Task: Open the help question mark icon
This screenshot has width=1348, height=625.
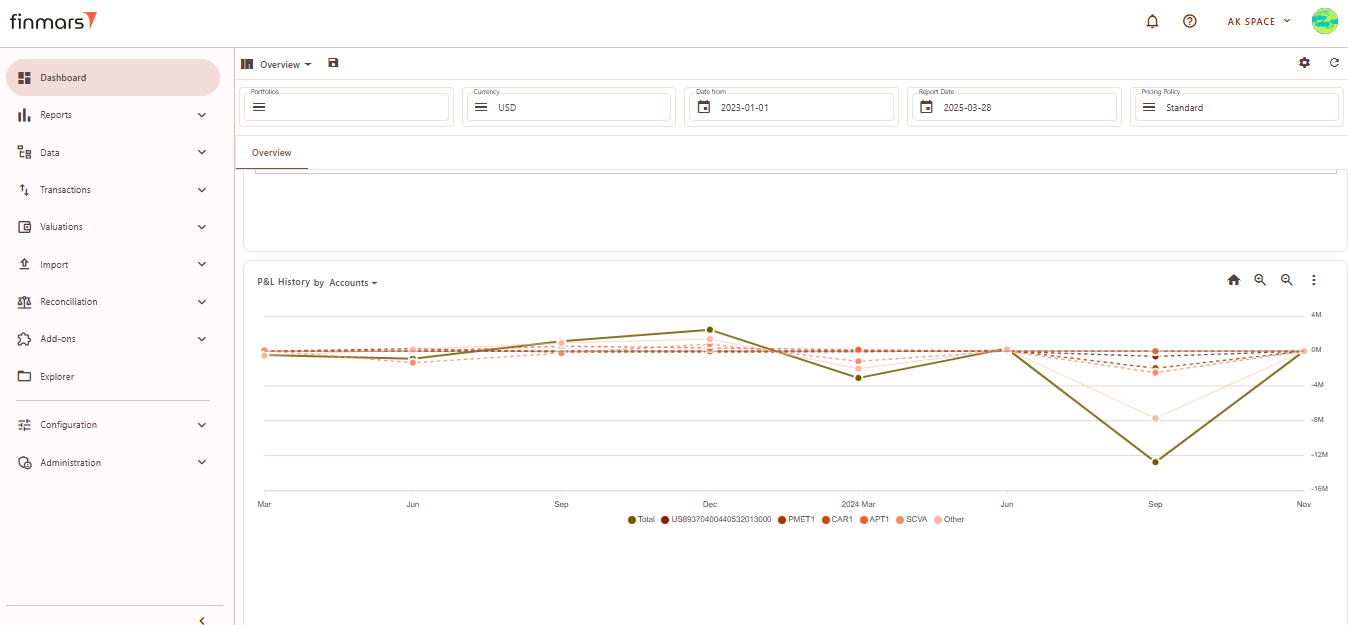Action: tap(1189, 21)
